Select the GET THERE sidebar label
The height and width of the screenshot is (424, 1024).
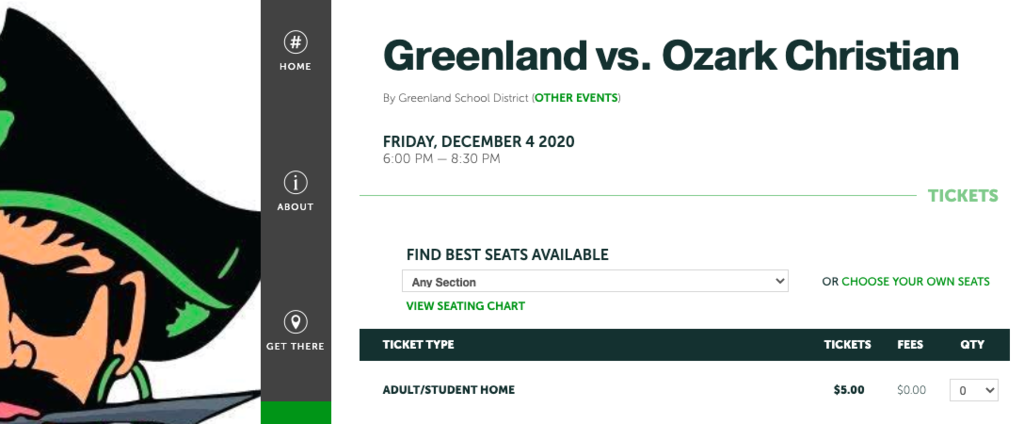295,347
